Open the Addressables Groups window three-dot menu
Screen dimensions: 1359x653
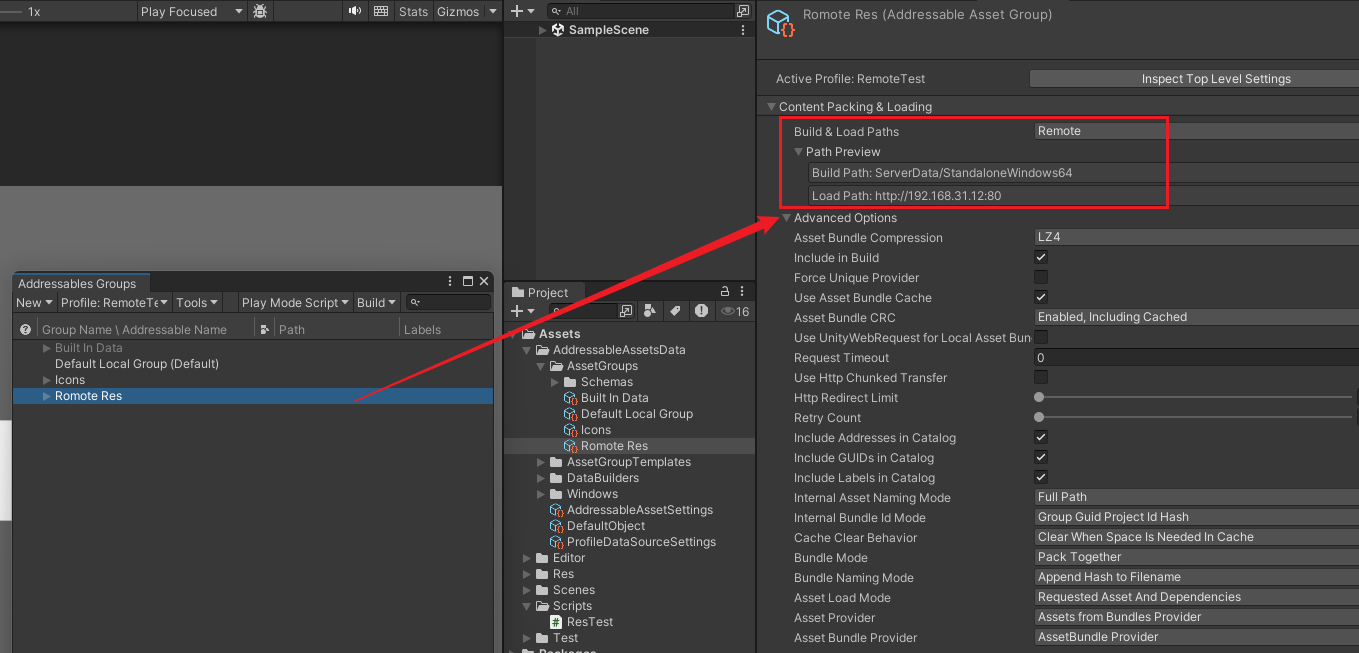(452, 283)
